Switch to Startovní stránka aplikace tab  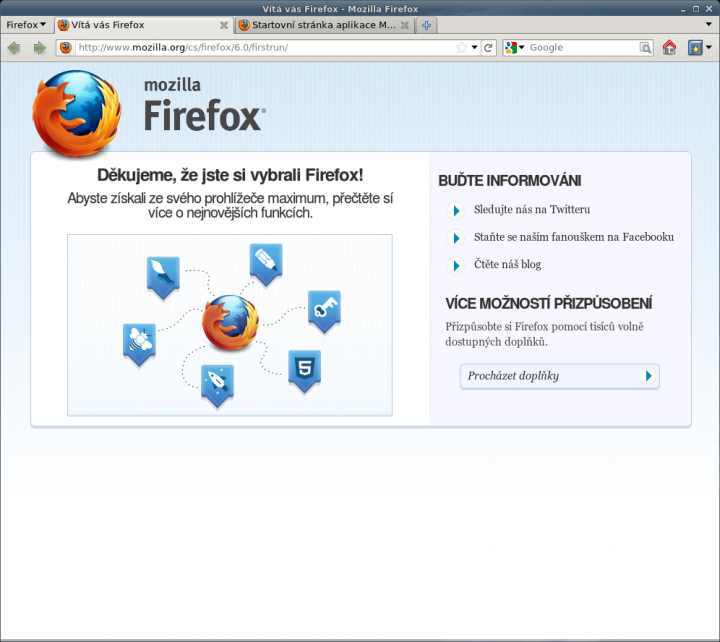point(325,25)
